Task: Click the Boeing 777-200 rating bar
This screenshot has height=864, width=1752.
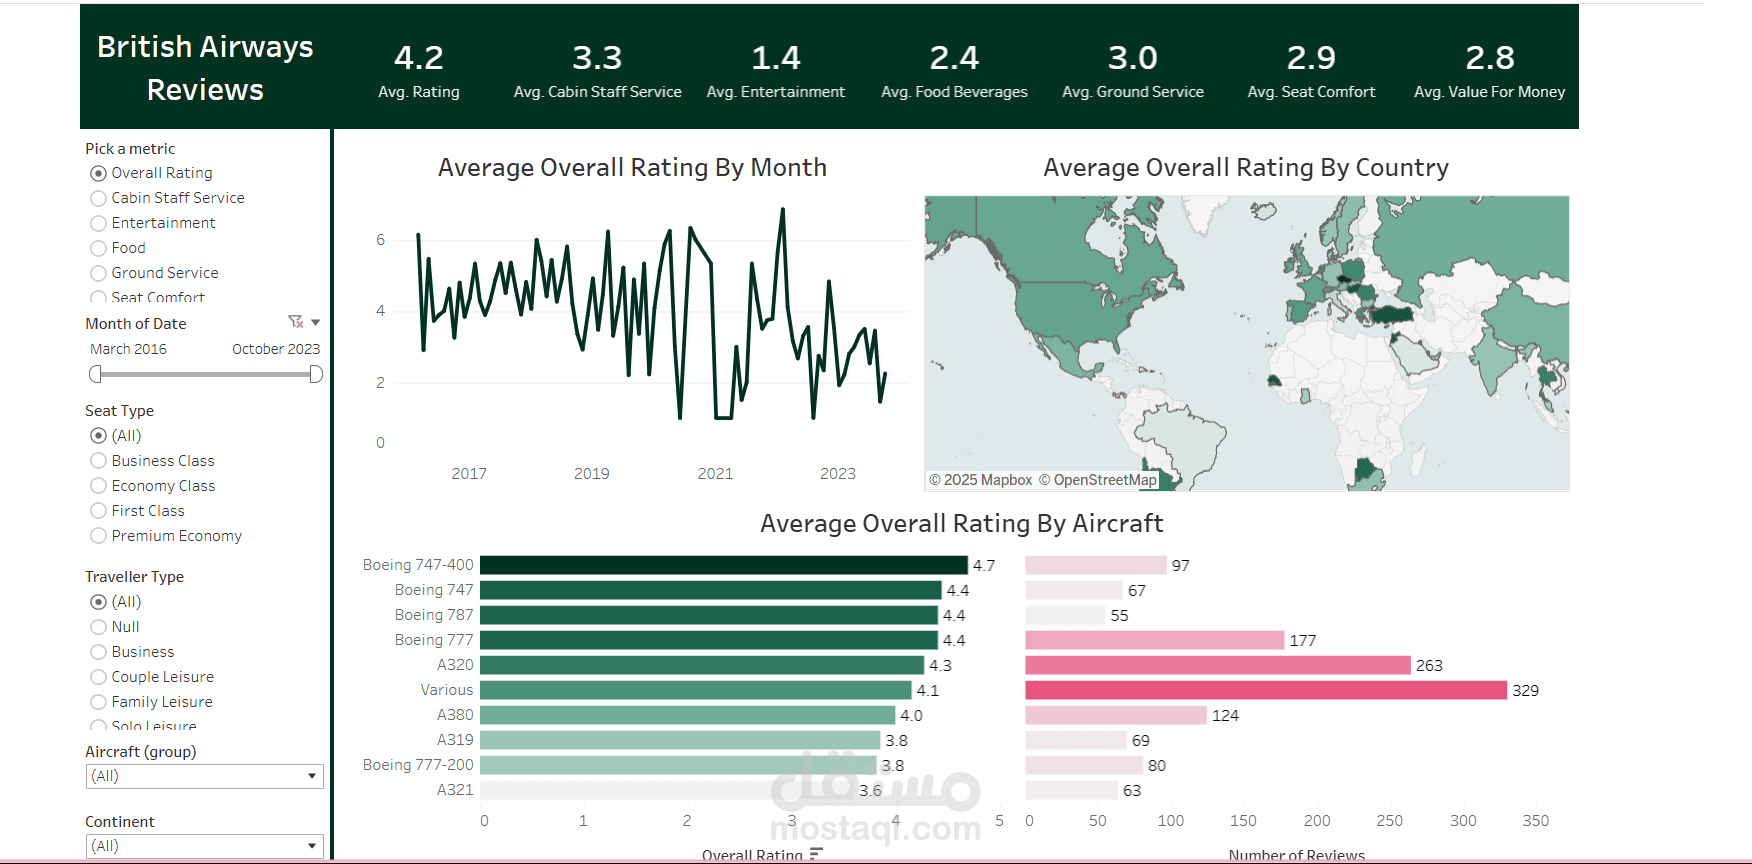Action: click(x=678, y=765)
